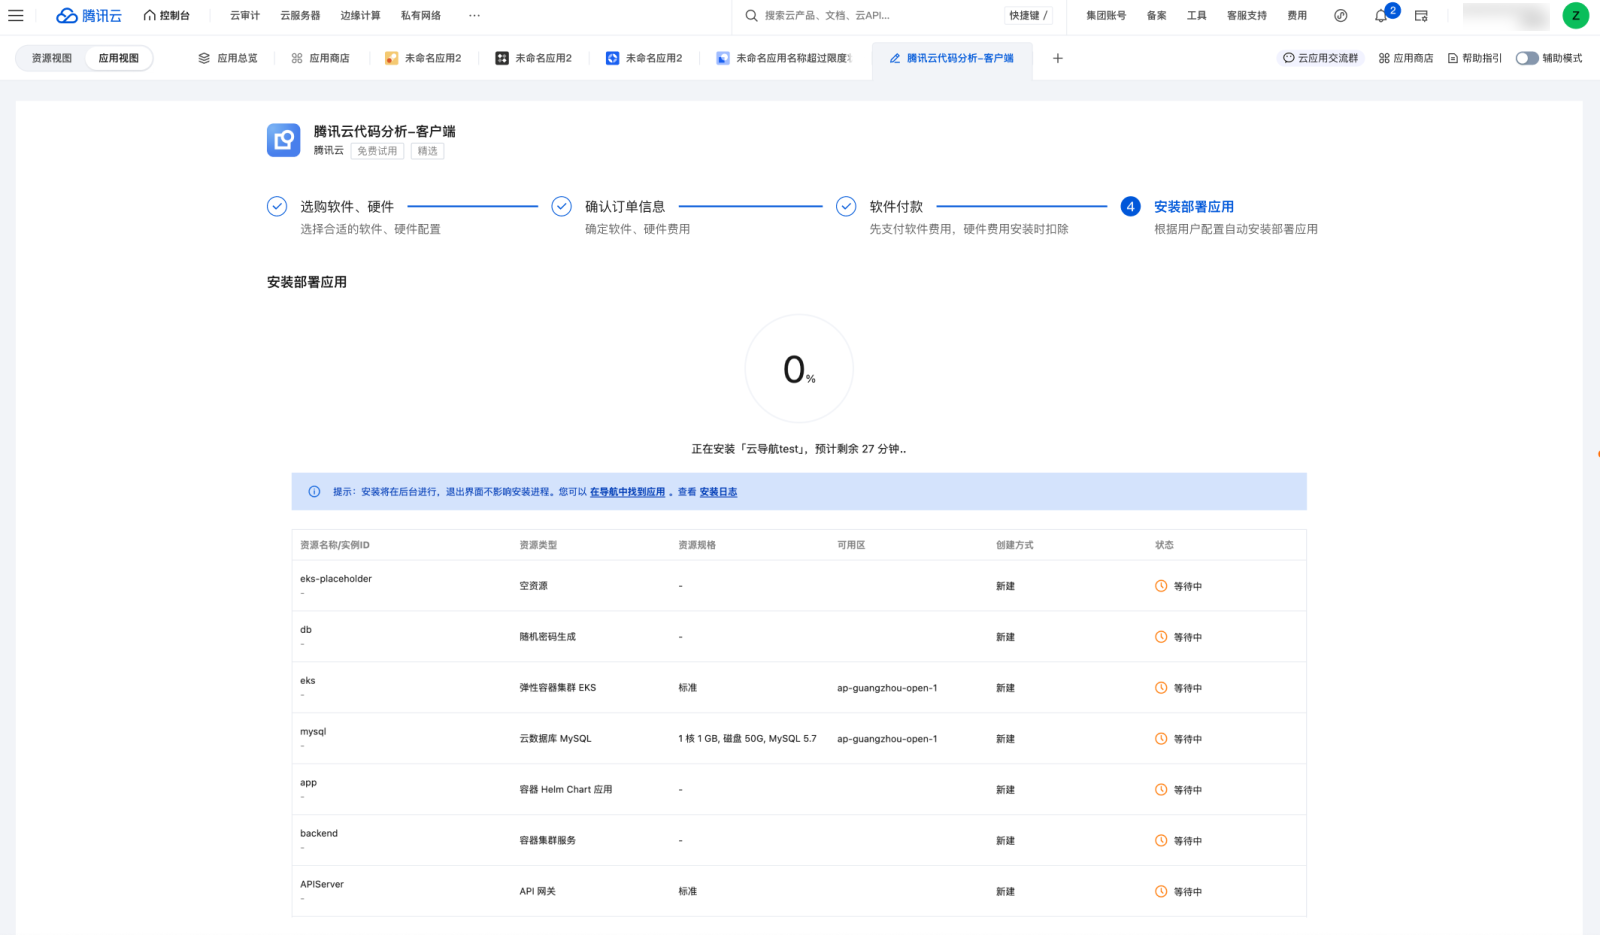Open the message panel icon beside the bell
The height and width of the screenshot is (935, 1600).
(1421, 15)
